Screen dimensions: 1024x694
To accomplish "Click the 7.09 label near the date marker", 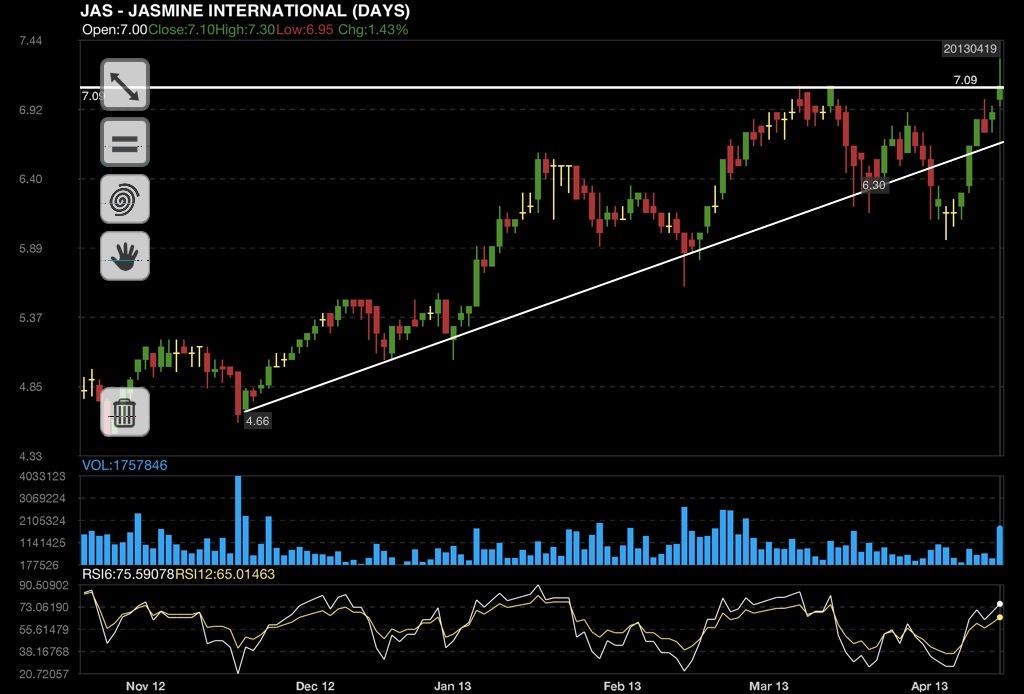I will [965, 80].
